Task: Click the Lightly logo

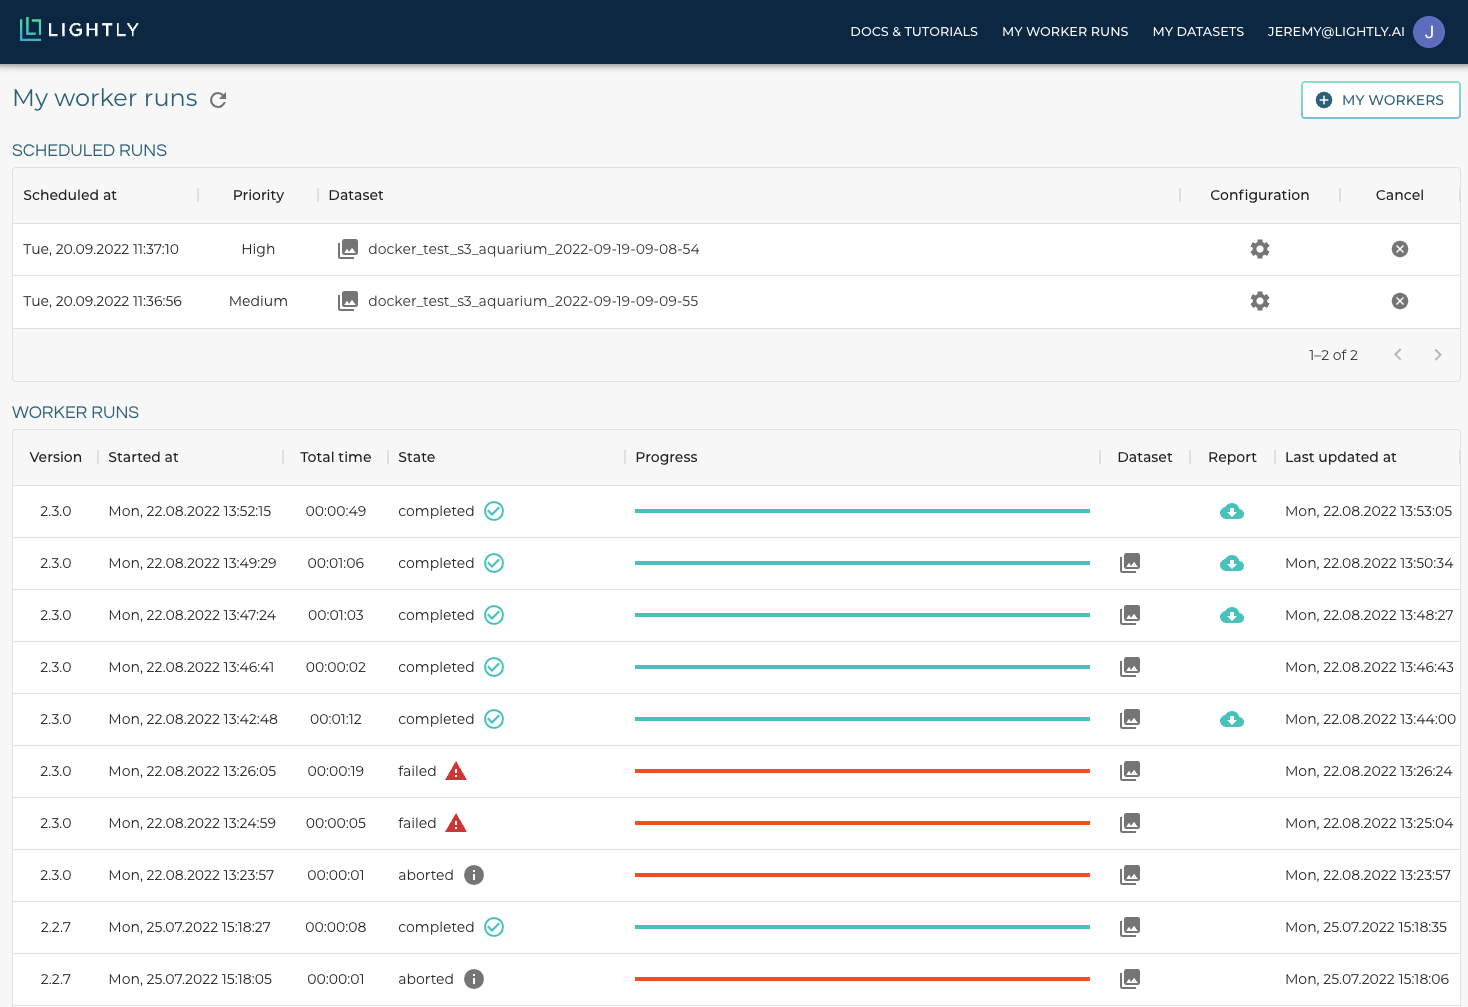Action: coord(79,30)
